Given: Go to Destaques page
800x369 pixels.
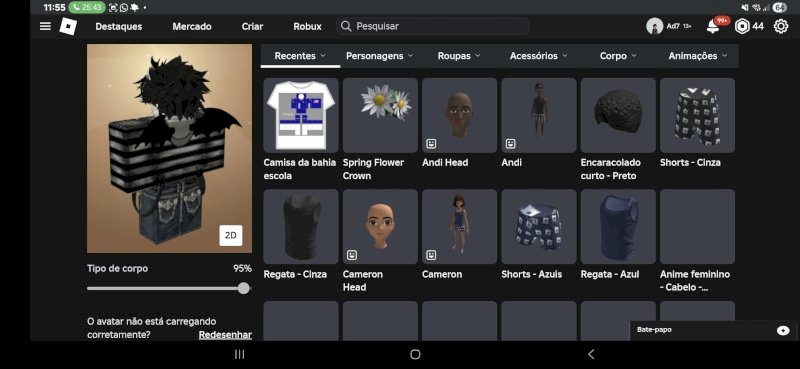Looking at the screenshot, I should (x=119, y=27).
